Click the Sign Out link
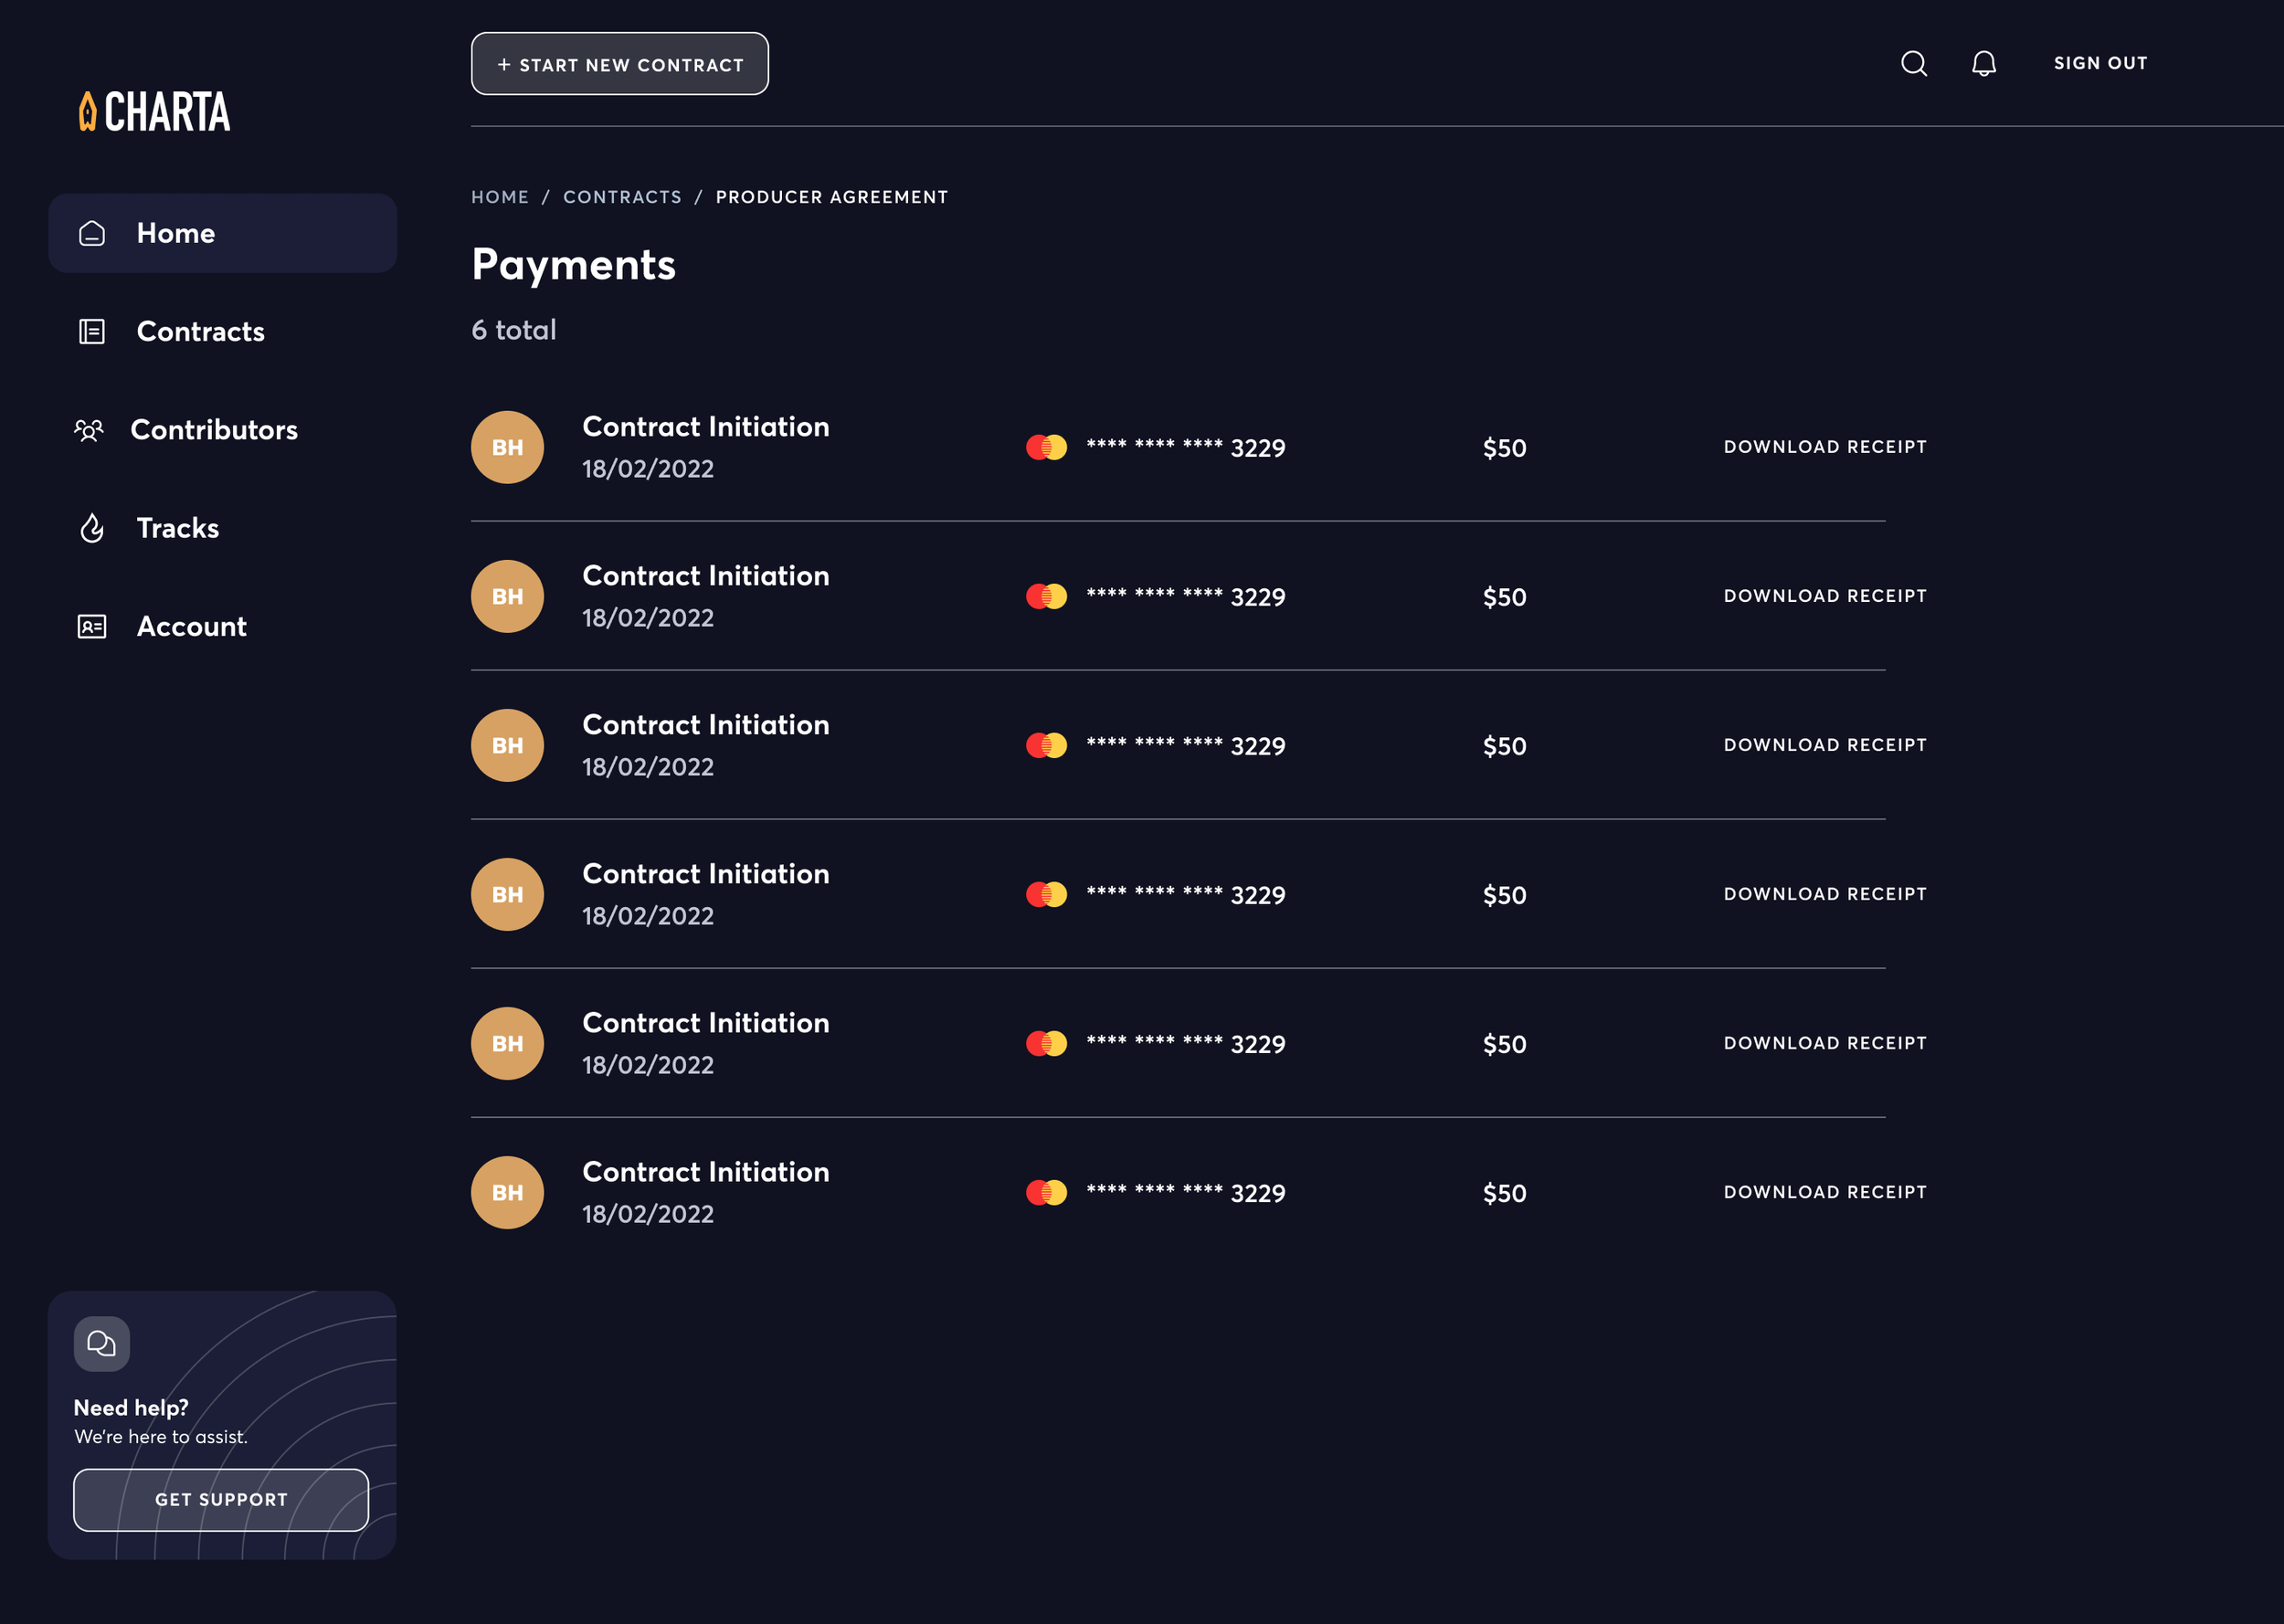The width and height of the screenshot is (2284, 1624). click(x=2100, y=63)
